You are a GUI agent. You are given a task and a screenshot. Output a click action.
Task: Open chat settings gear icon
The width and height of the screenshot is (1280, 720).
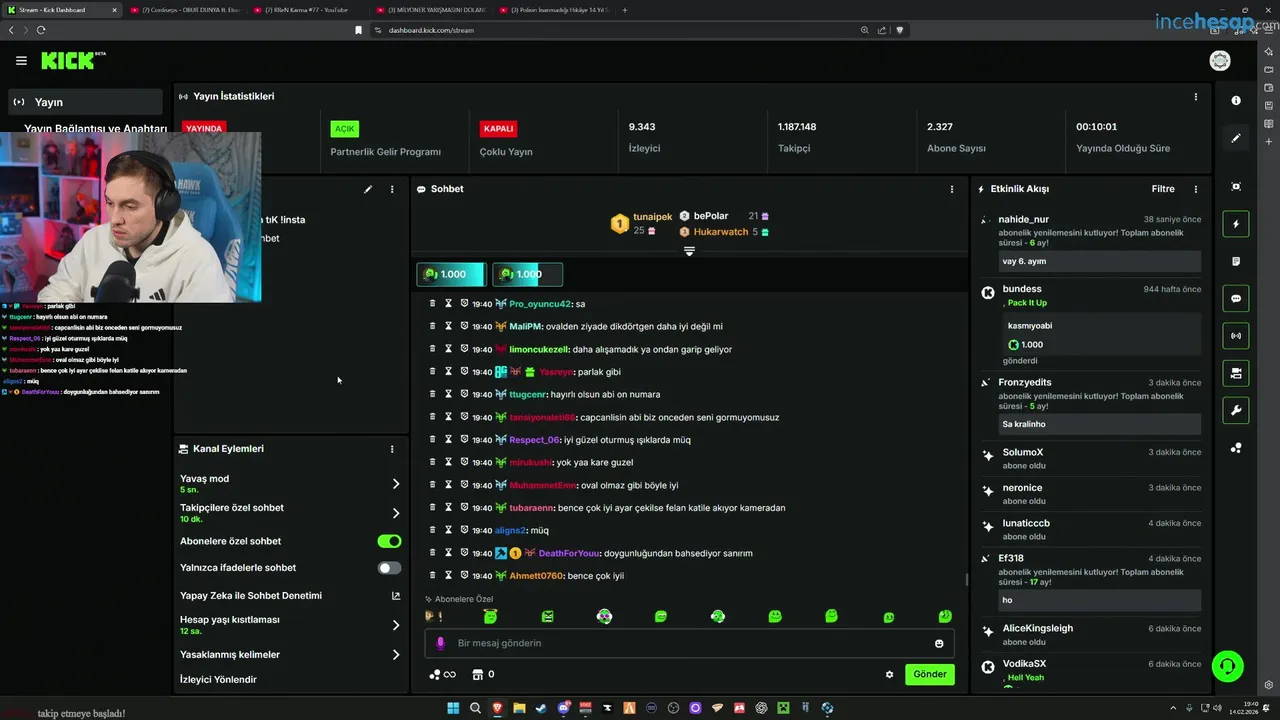tap(889, 674)
